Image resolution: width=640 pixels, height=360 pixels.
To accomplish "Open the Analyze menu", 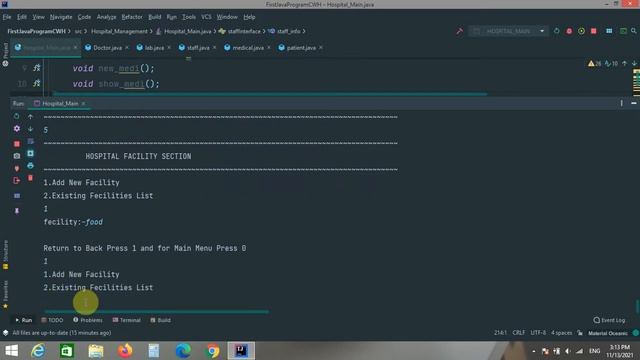I will [107, 17].
